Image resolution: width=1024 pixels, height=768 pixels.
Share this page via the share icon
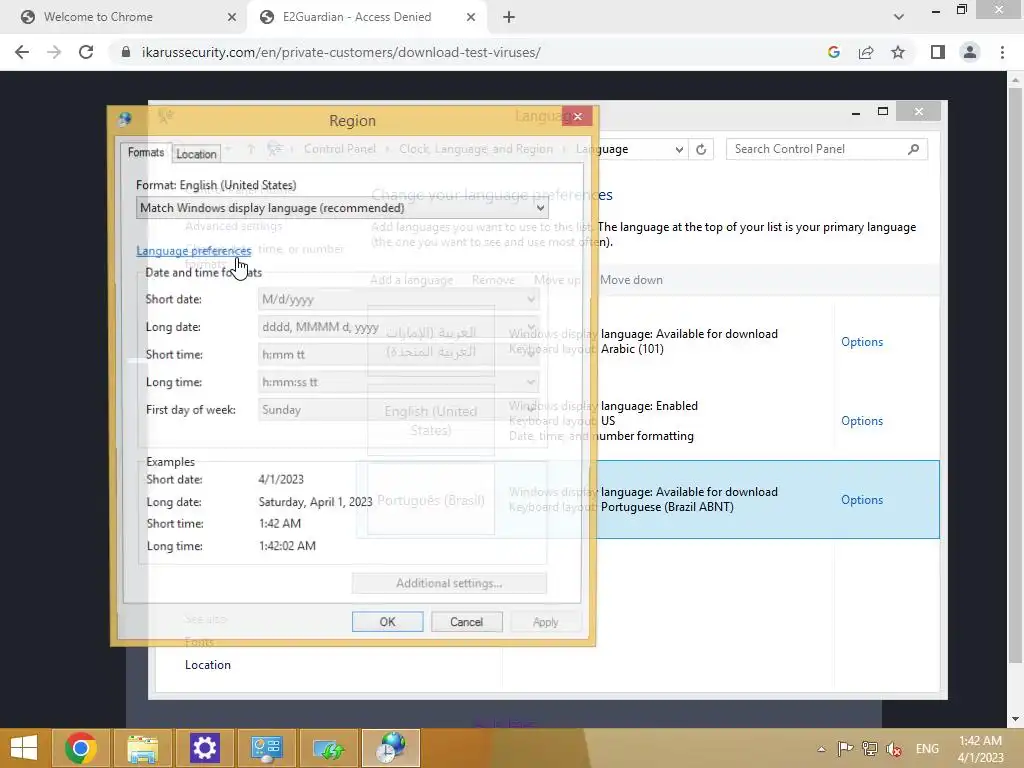pos(866,52)
